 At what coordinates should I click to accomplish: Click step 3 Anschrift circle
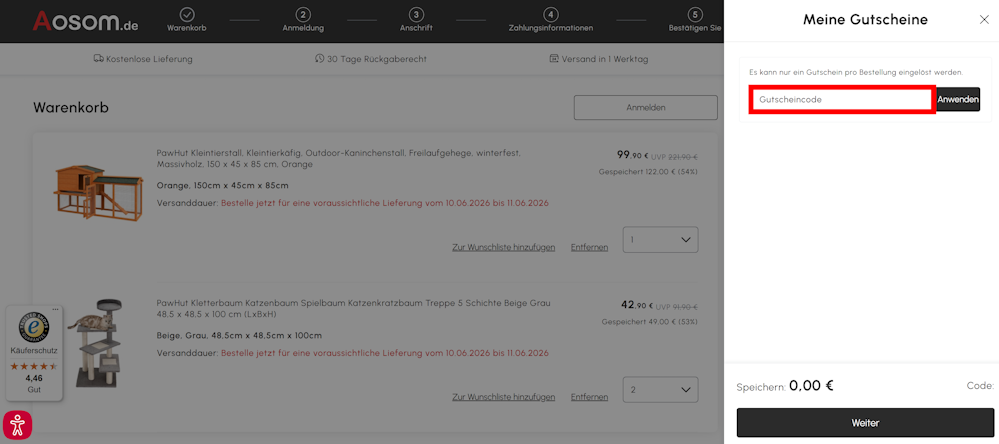(416, 14)
